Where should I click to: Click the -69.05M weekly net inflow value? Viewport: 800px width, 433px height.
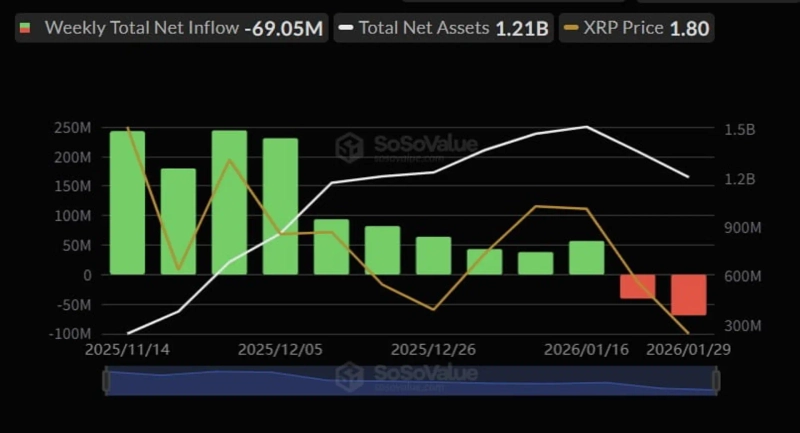[x=284, y=28]
